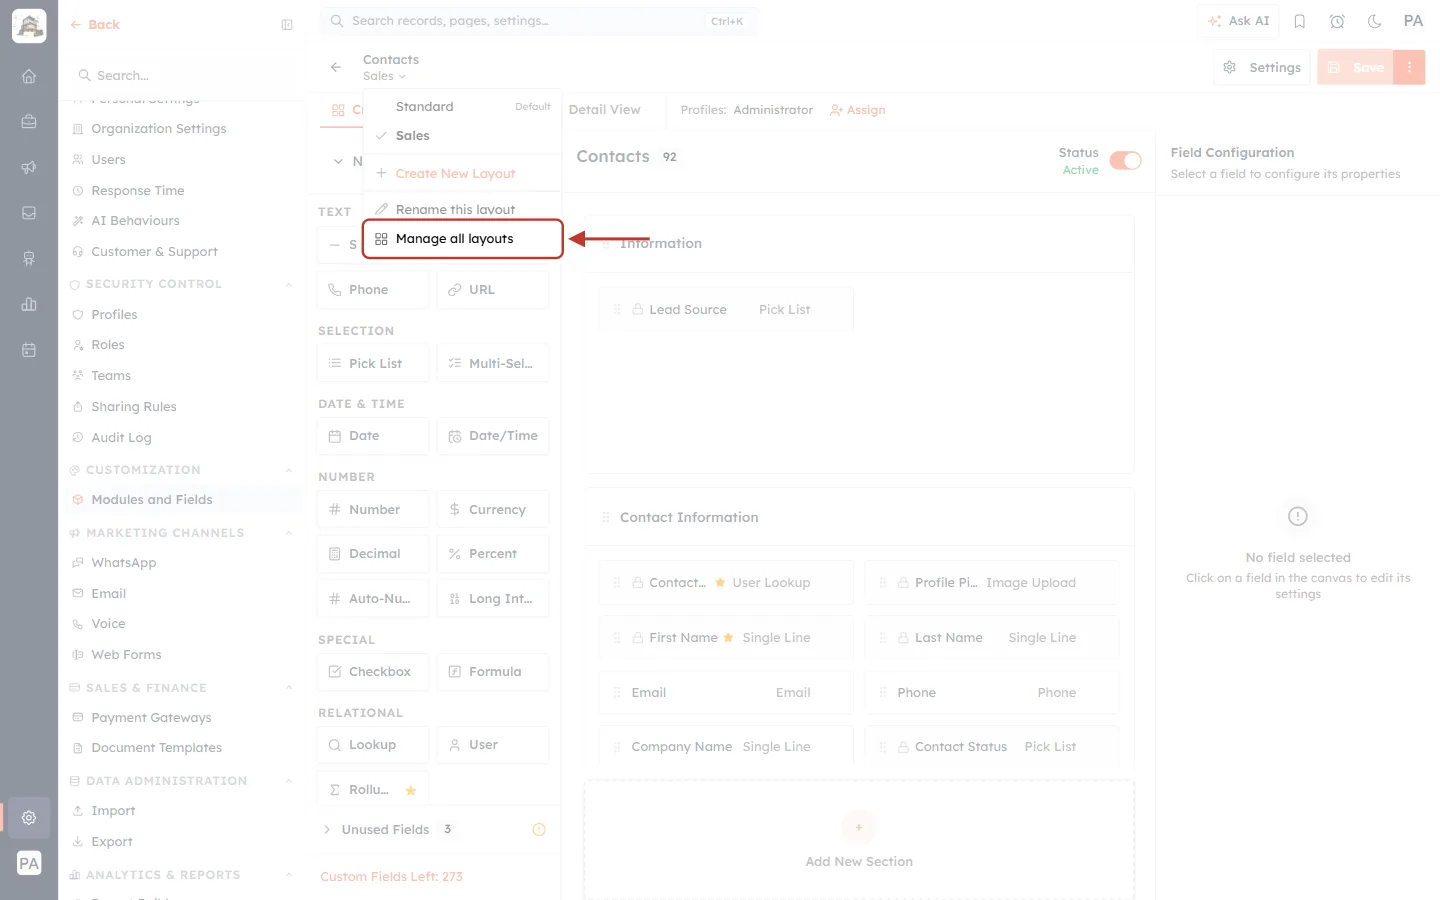Screen dimensions: 1440x900
Task: Open the three-dot menu next to Save
Action: [1409, 67]
